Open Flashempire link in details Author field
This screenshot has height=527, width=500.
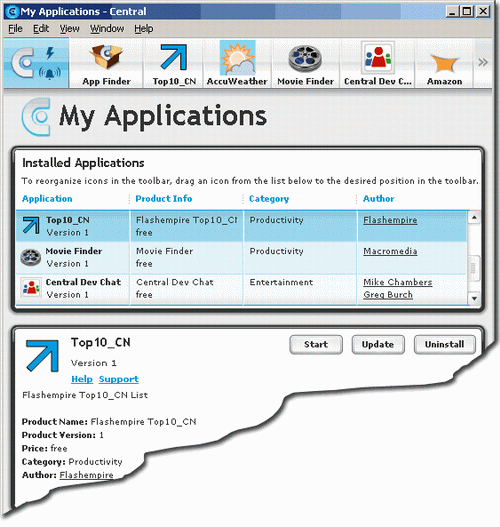pos(86,475)
